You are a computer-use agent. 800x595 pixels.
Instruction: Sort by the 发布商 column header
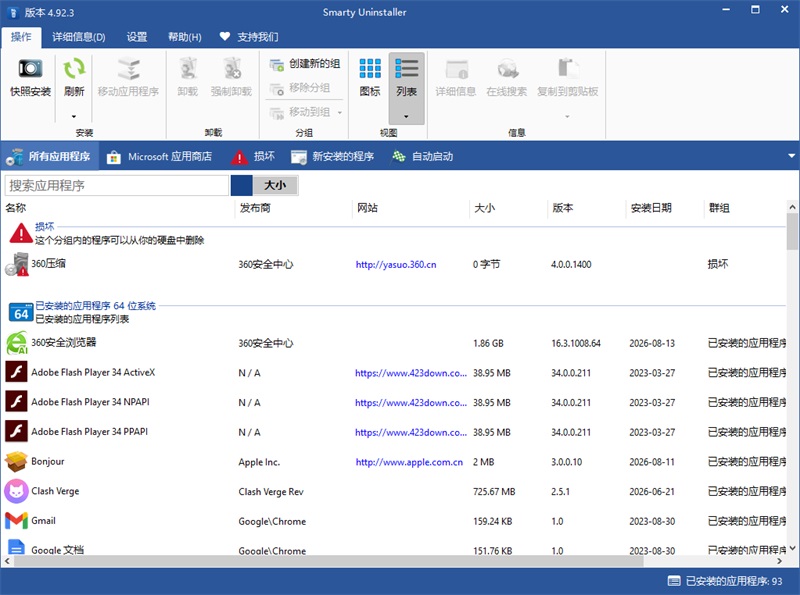(255, 208)
